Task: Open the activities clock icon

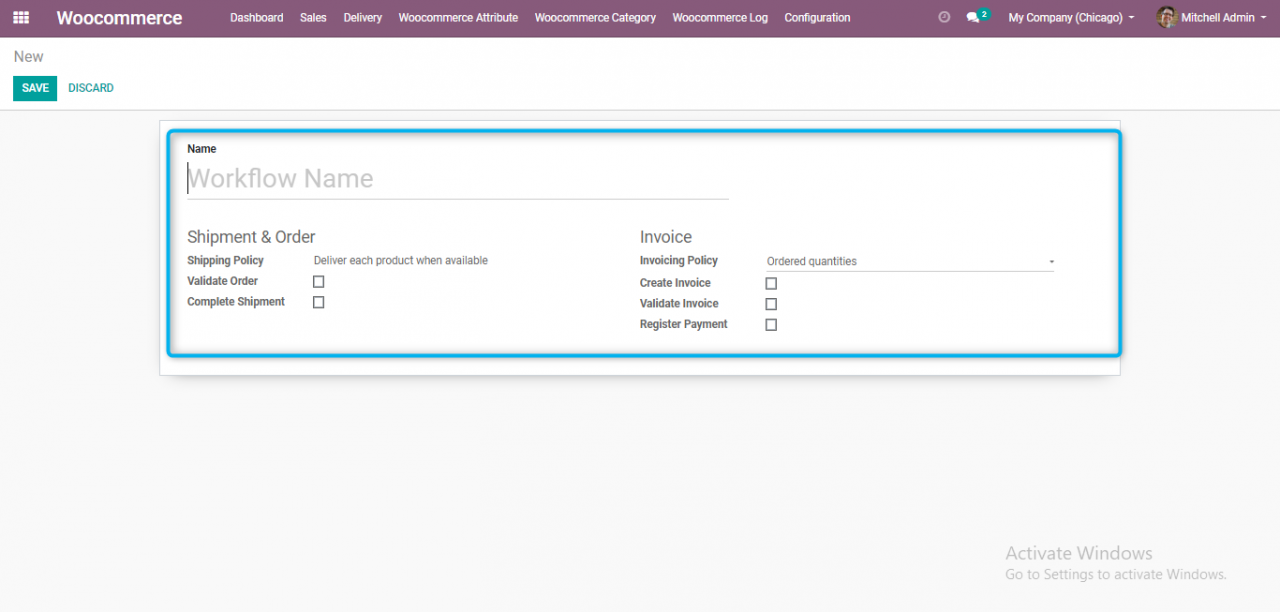Action: click(x=943, y=17)
